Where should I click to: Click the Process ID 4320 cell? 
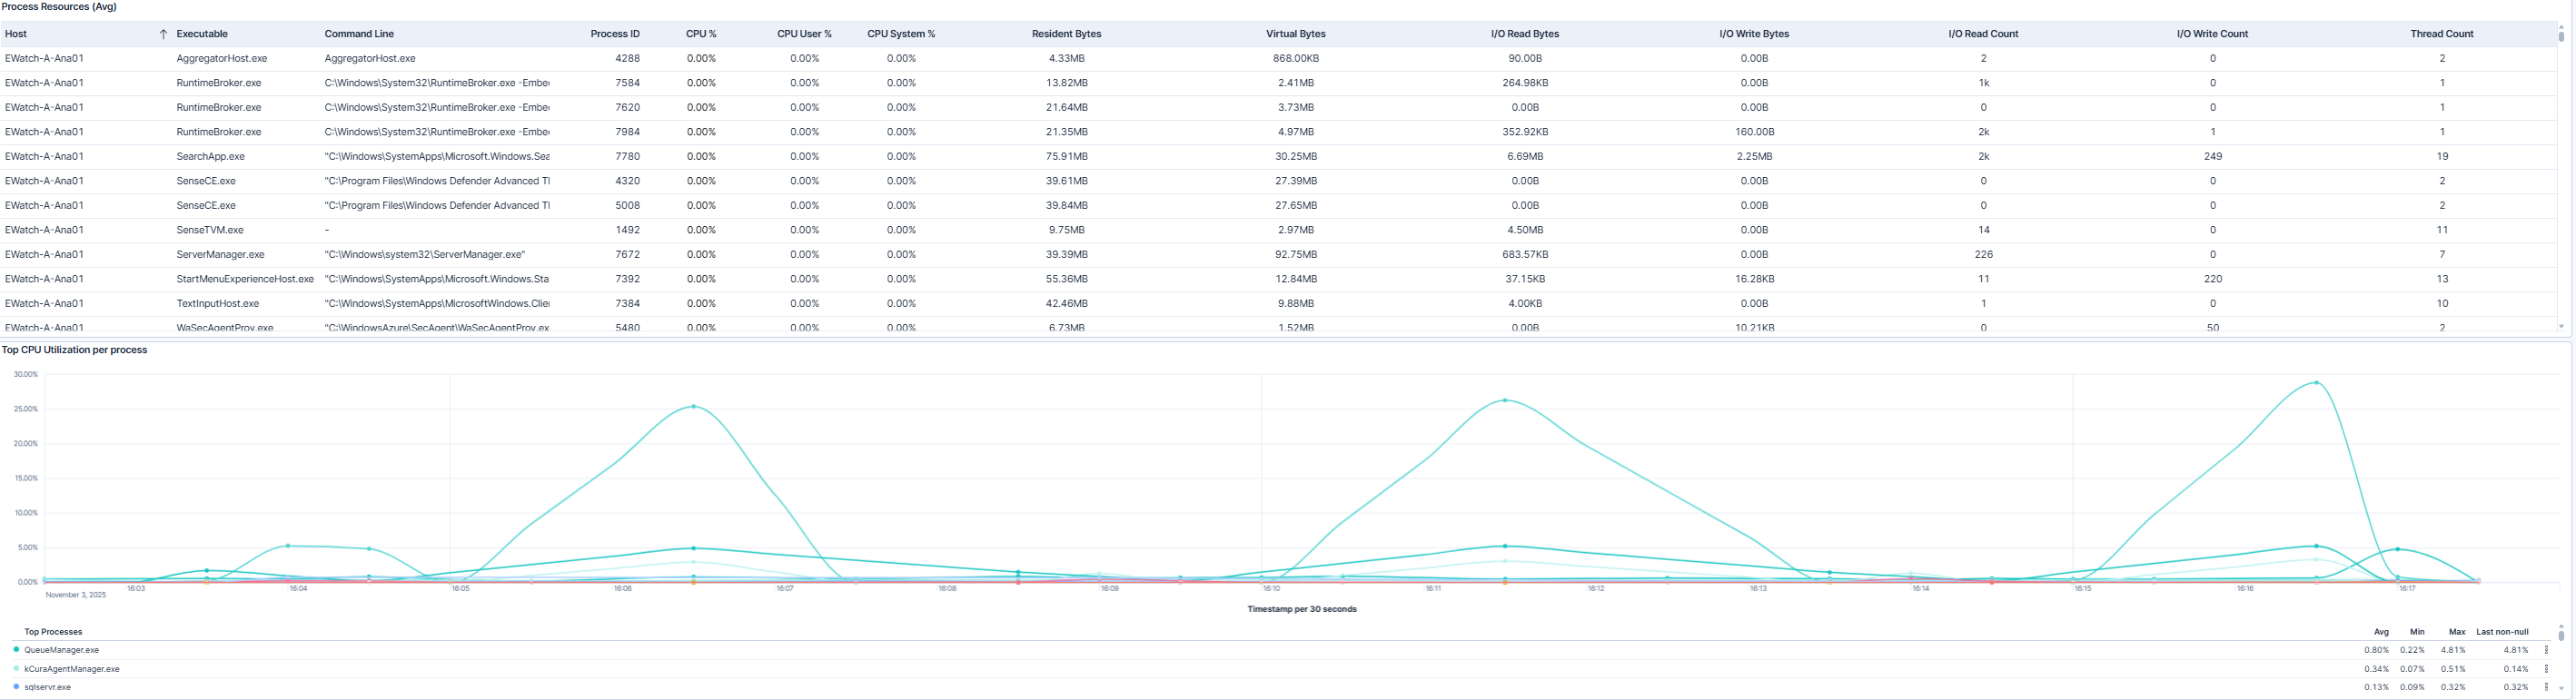tap(627, 181)
